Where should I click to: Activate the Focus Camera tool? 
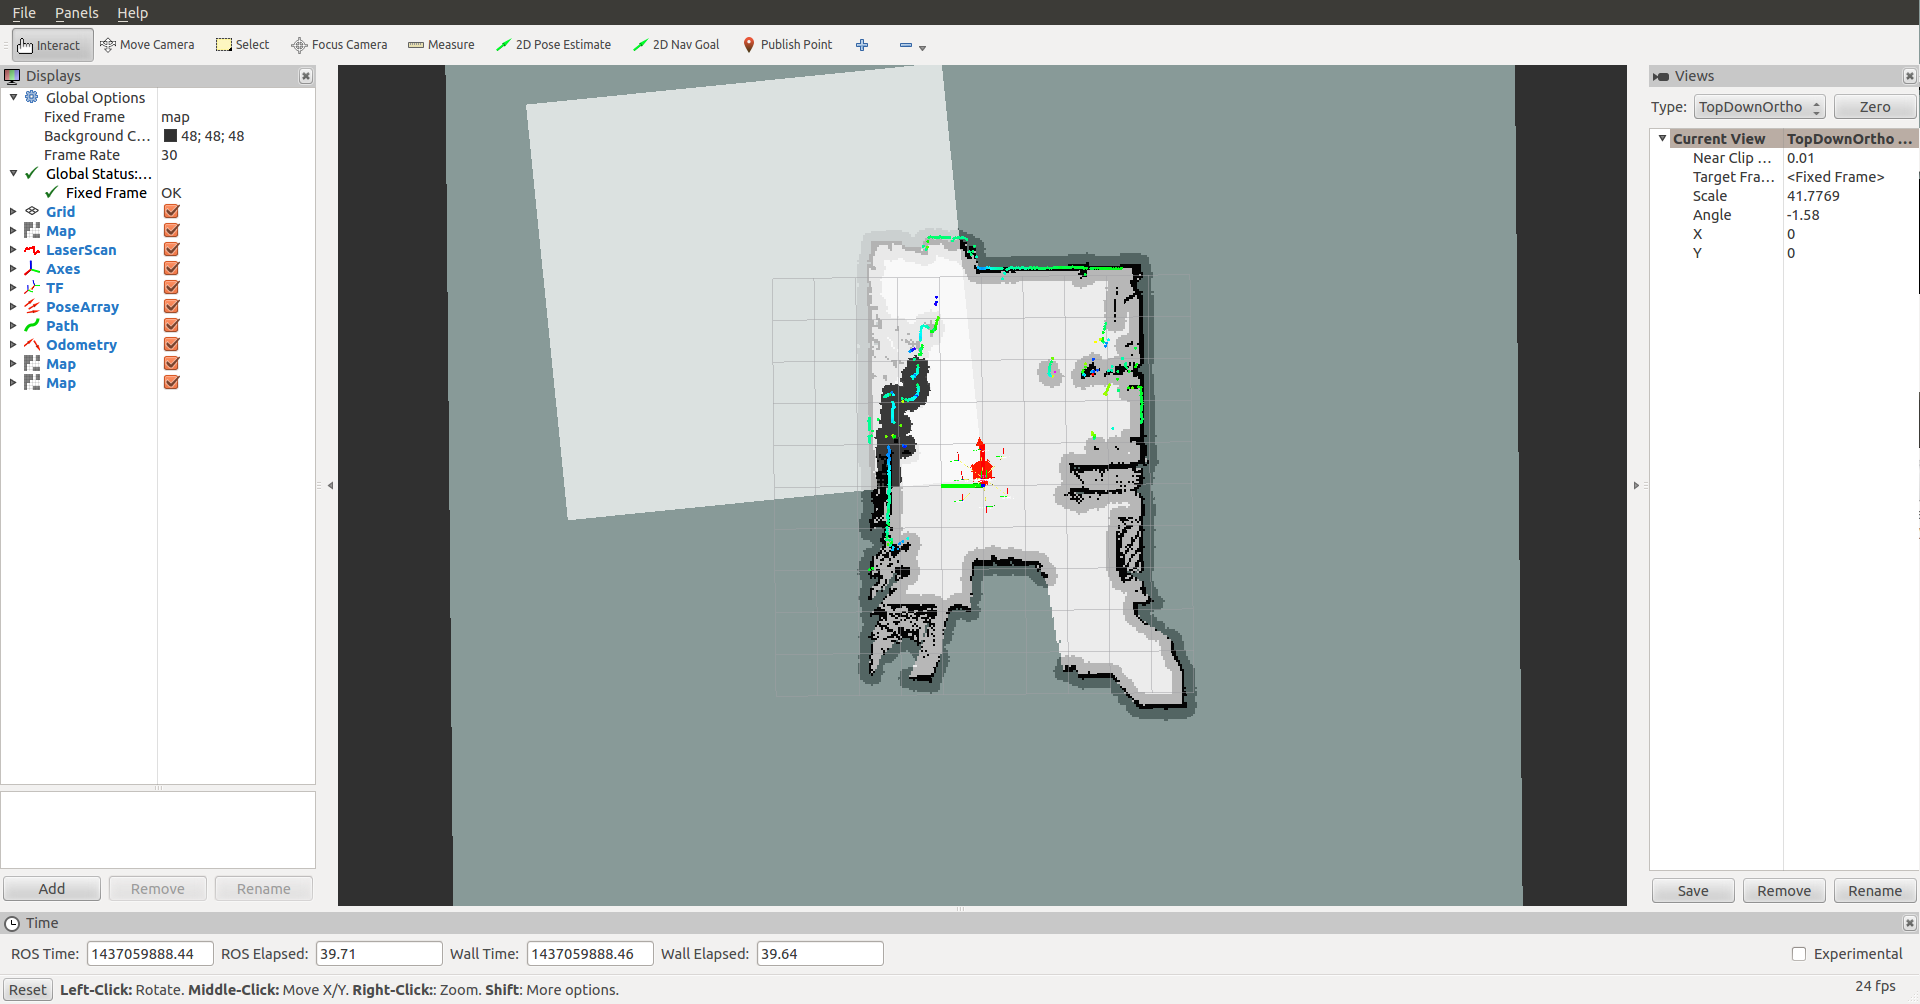[x=339, y=45]
